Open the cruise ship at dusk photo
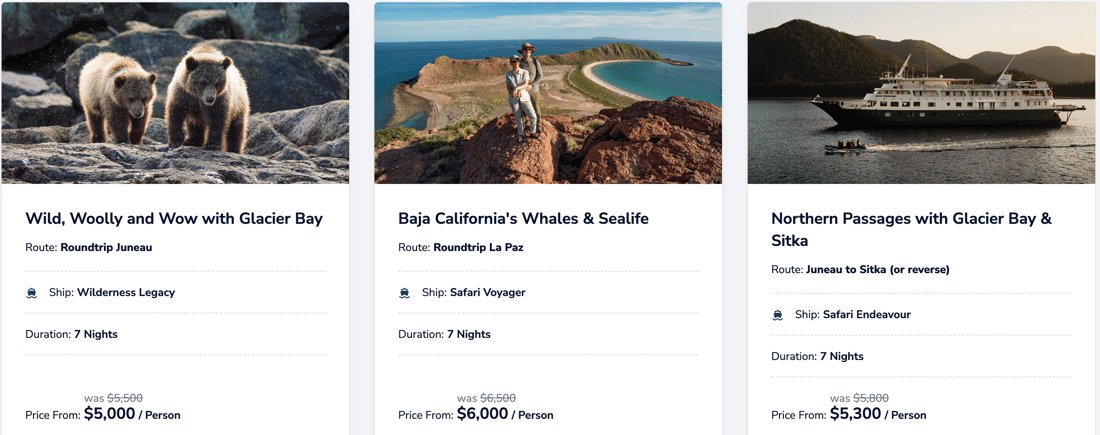Screen dimensions: 1100x435 point(921,93)
